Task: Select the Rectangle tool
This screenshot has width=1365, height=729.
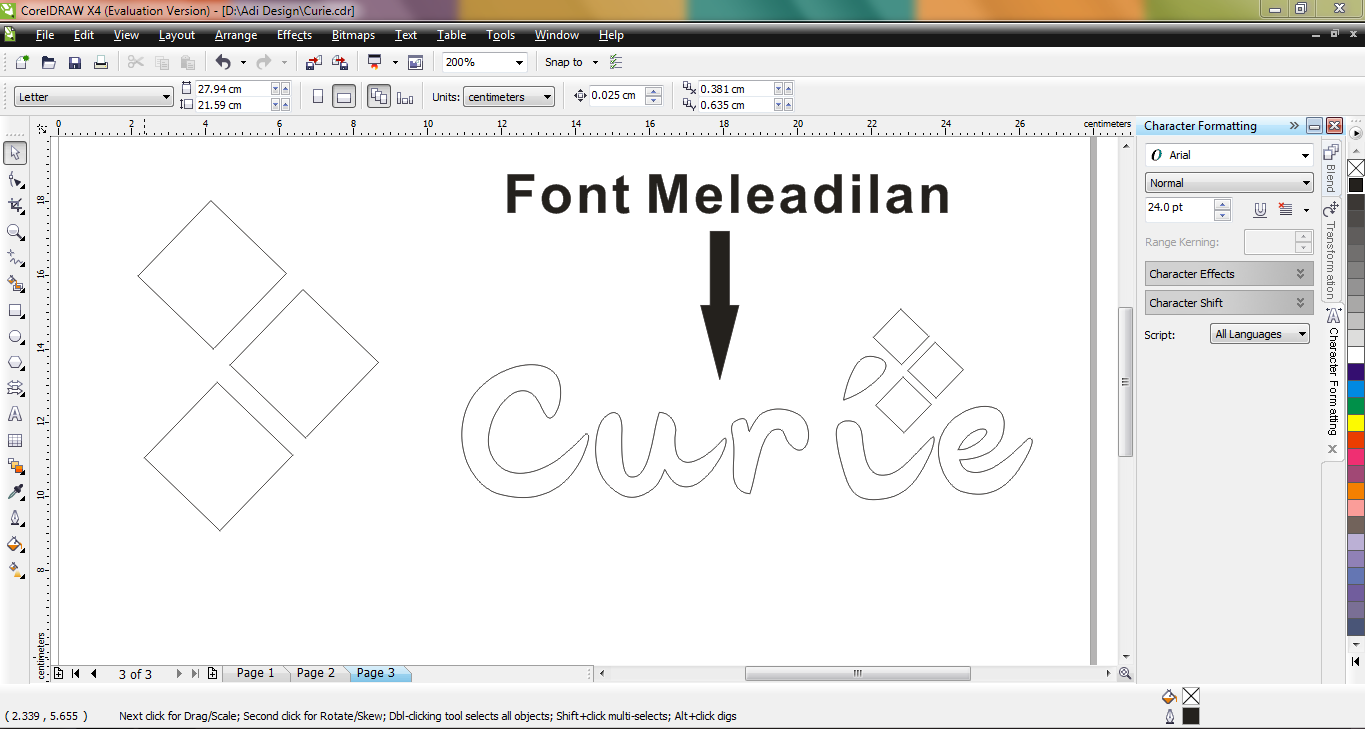Action: [15, 310]
